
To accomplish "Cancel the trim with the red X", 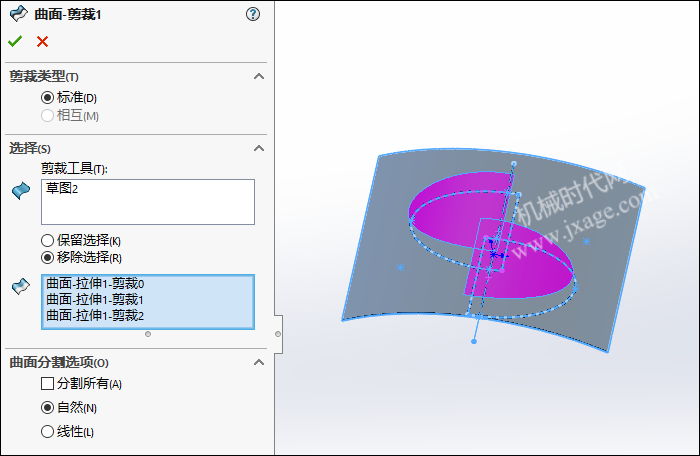I will [42, 42].
